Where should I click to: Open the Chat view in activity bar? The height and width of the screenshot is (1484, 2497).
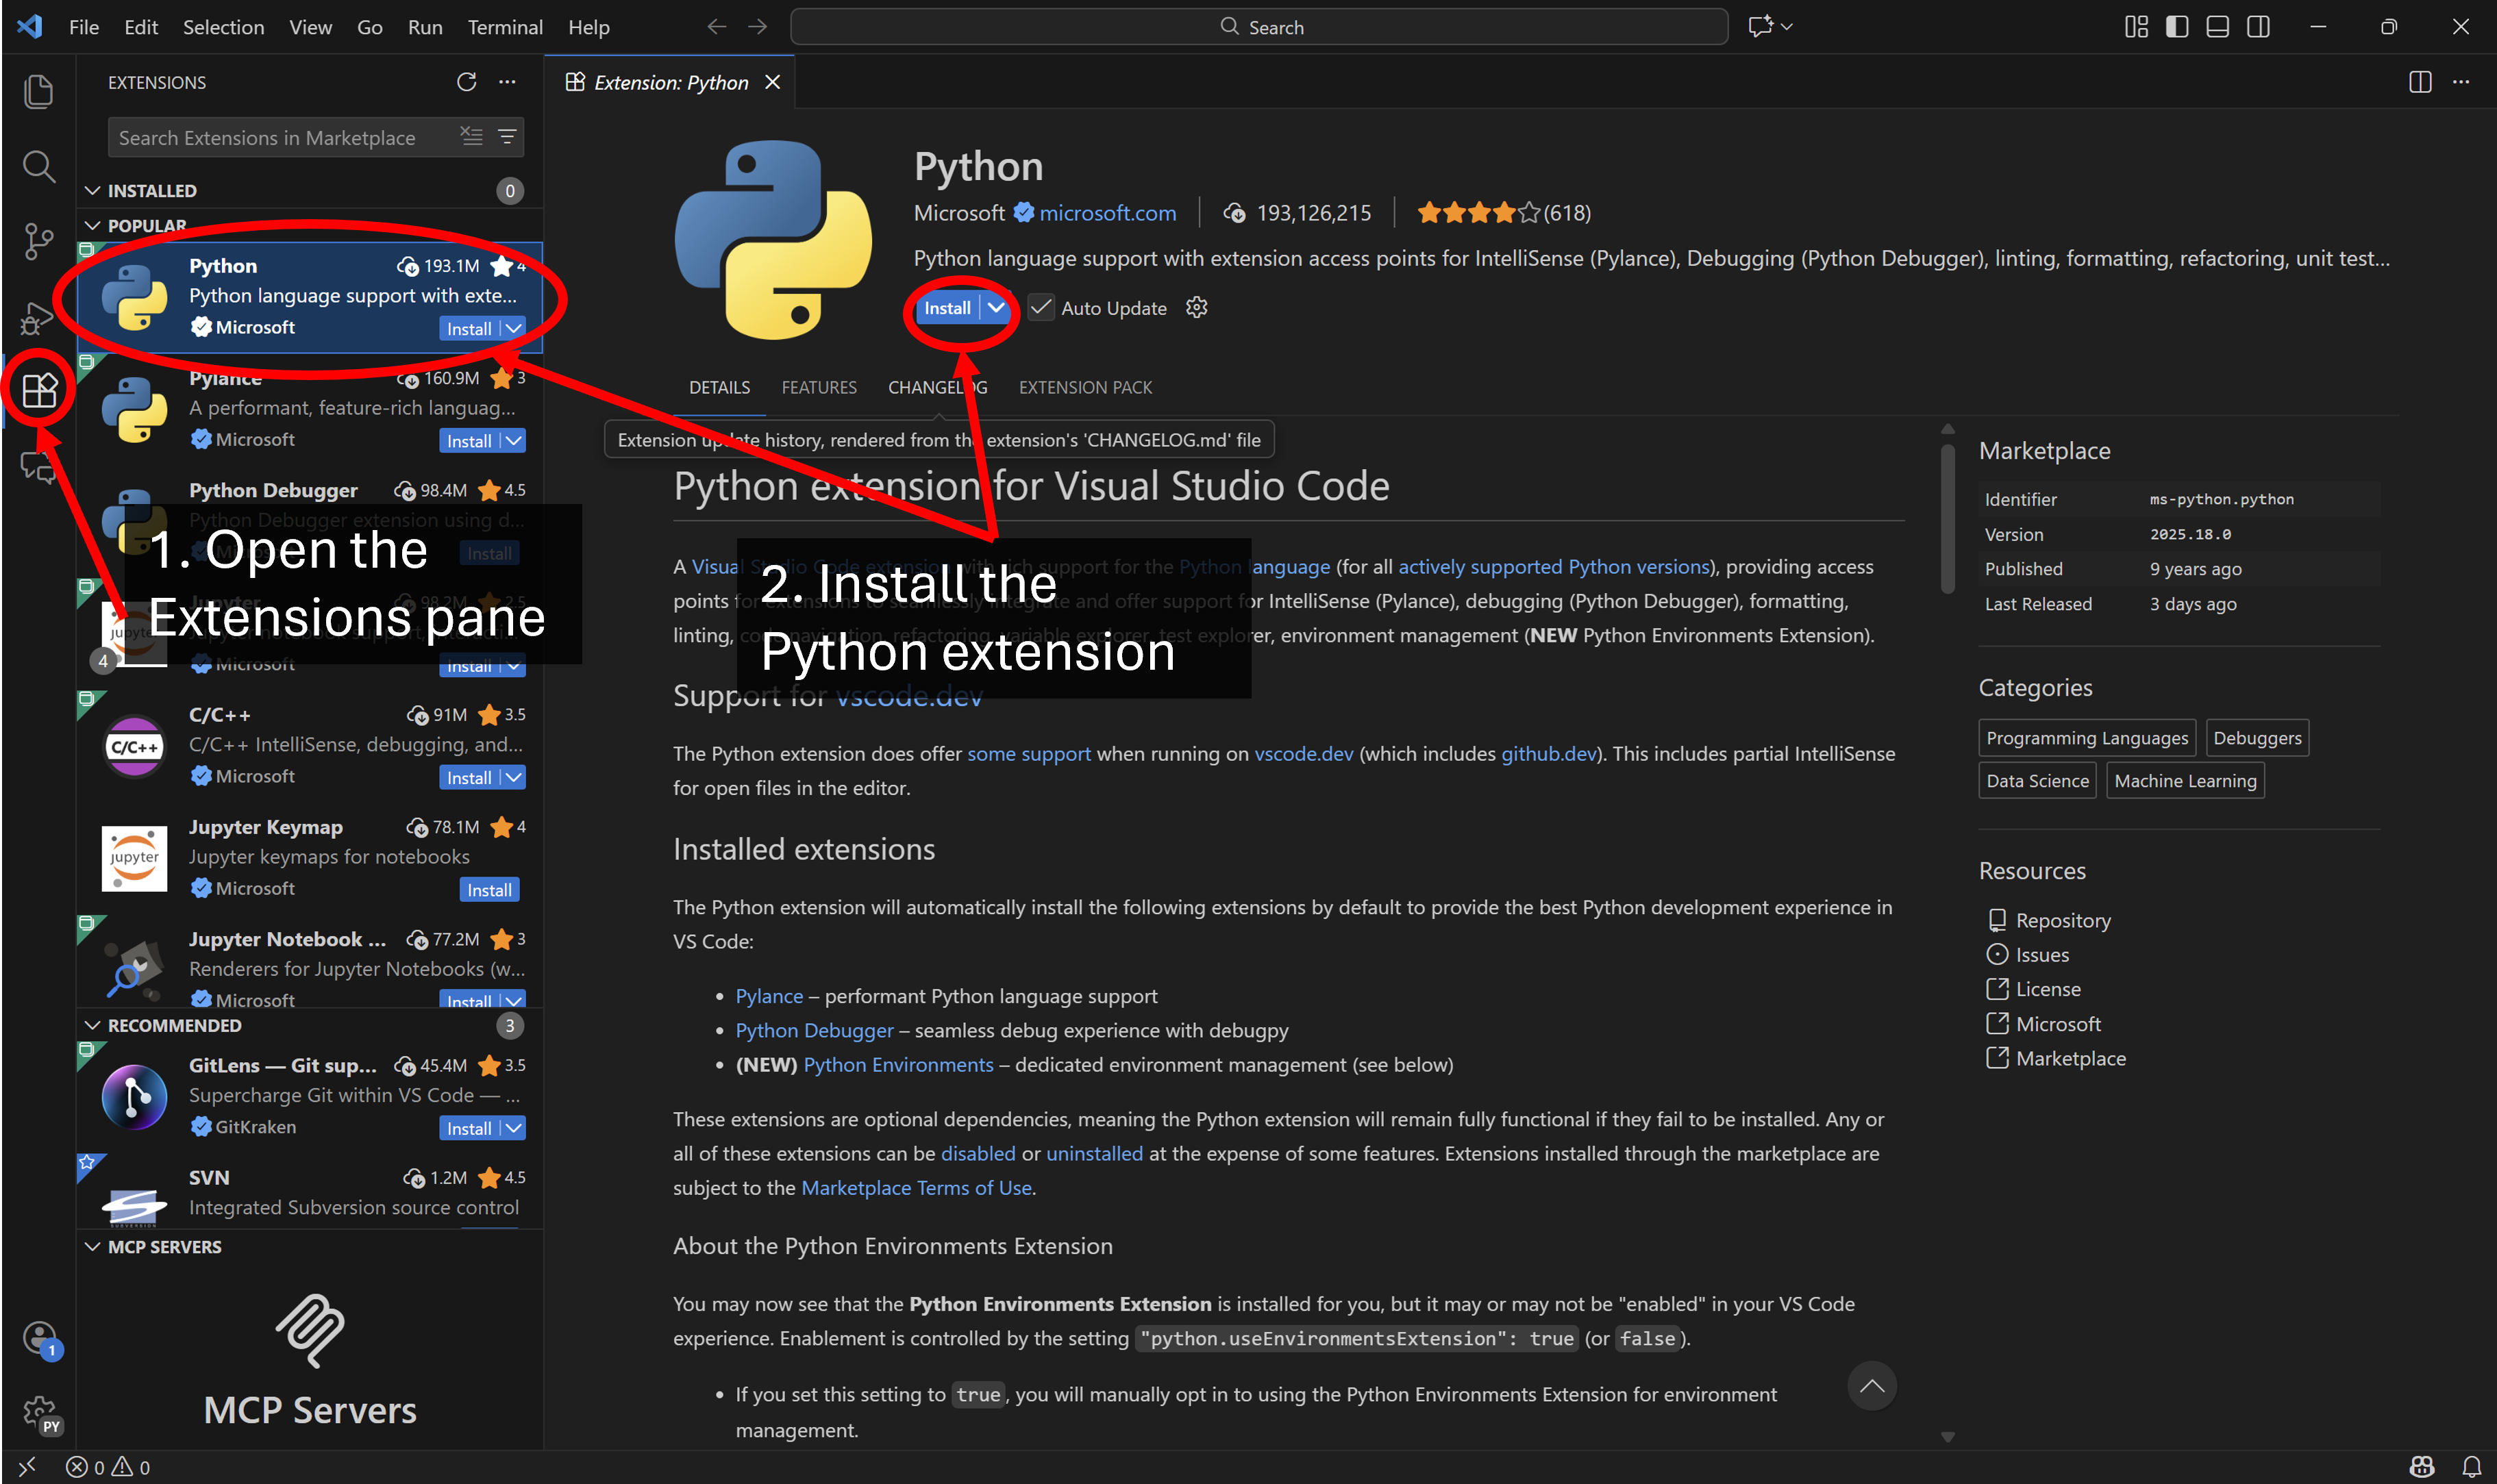coord(38,466)
